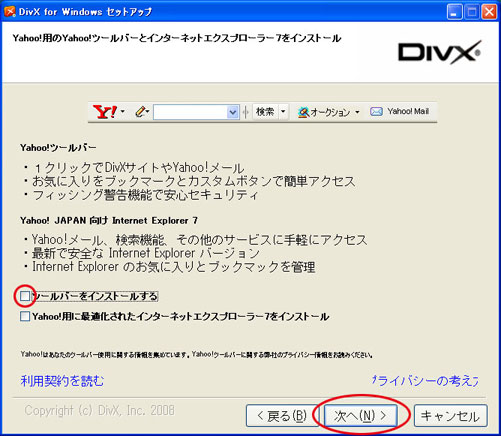Click the Internet Explorer のお気に入りとブックマック line

click(x=169, y=267)
